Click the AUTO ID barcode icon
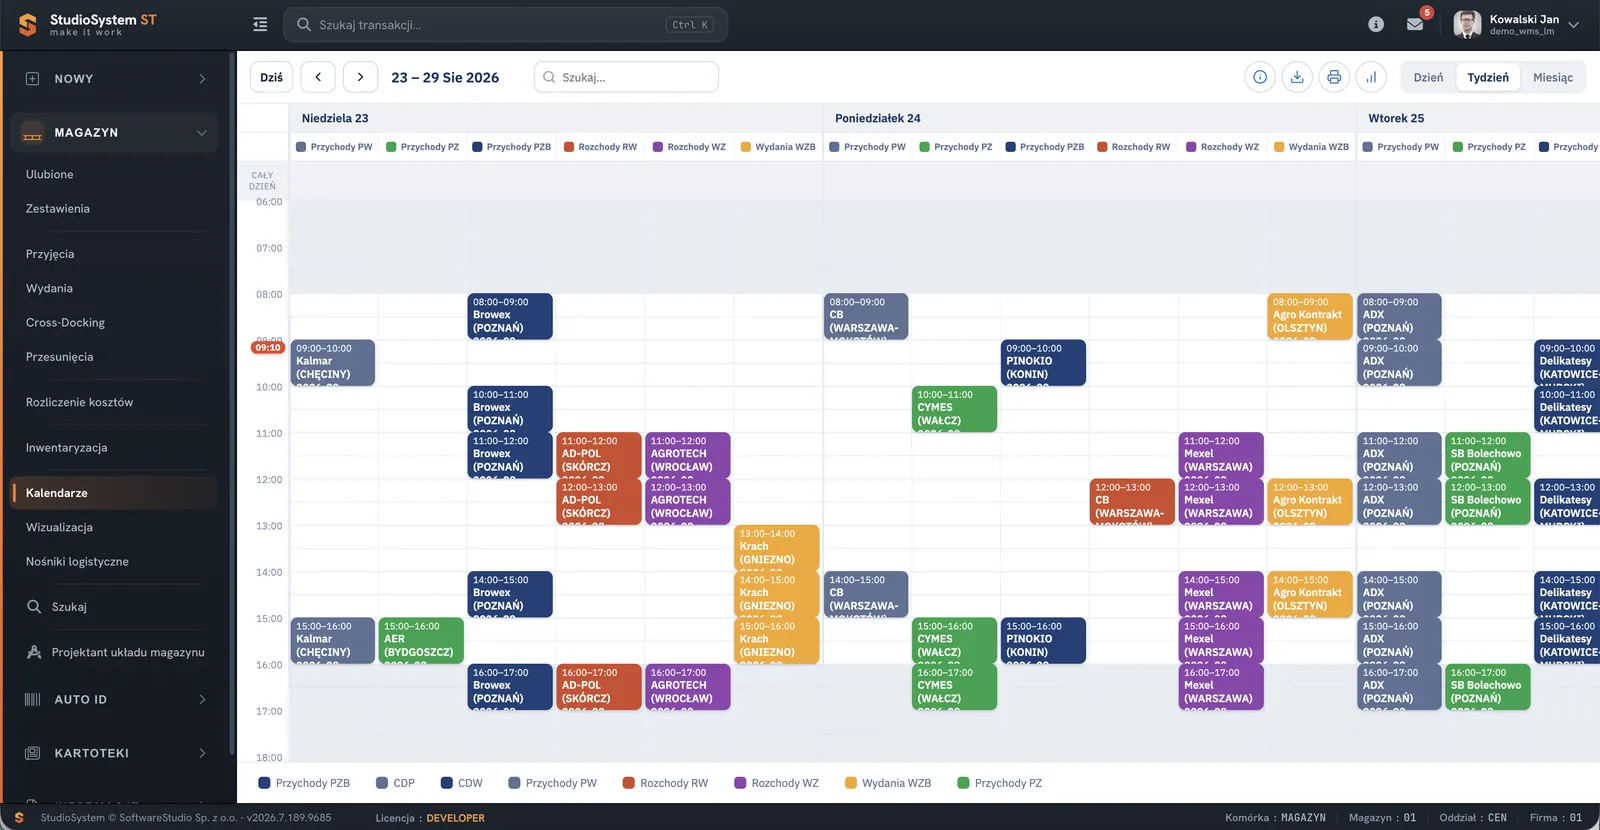This screenshot has height=830, width=1600. (32, 700)
